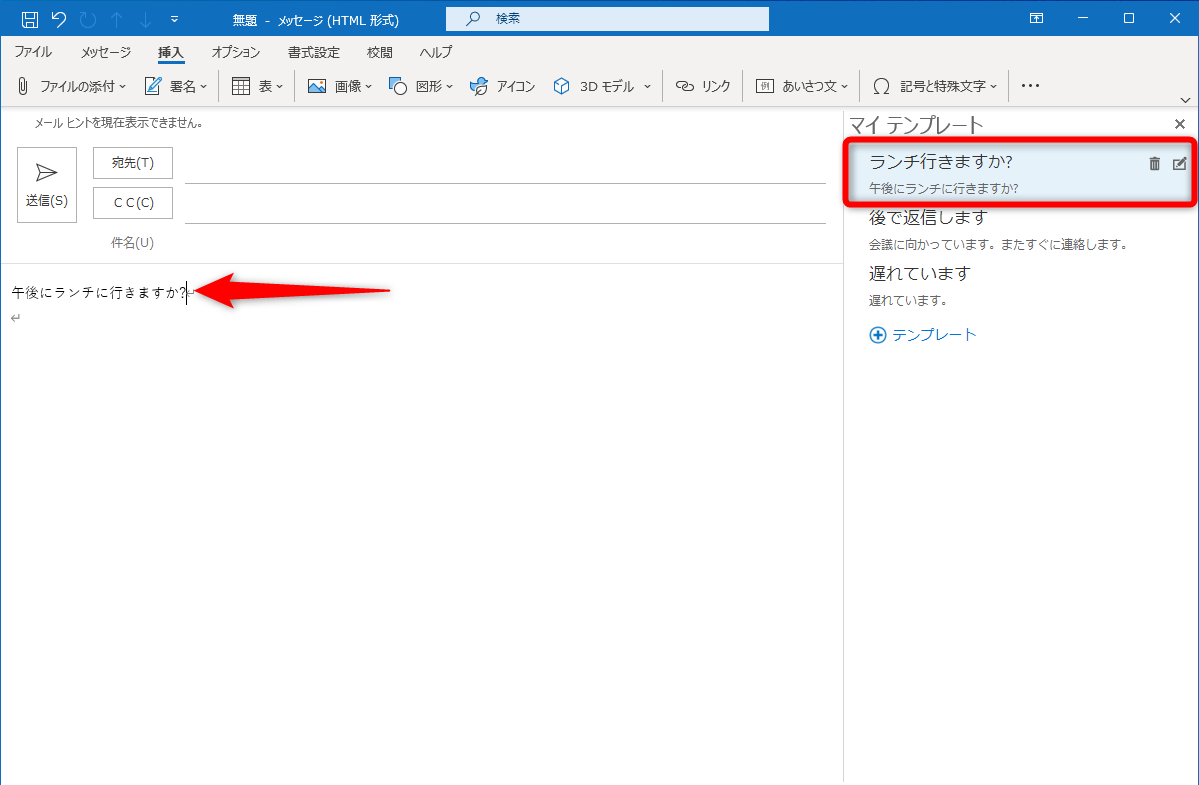Create a new template via テンプレート link
This screenshot has width=1199, height=785.
[x=922, y=335]
